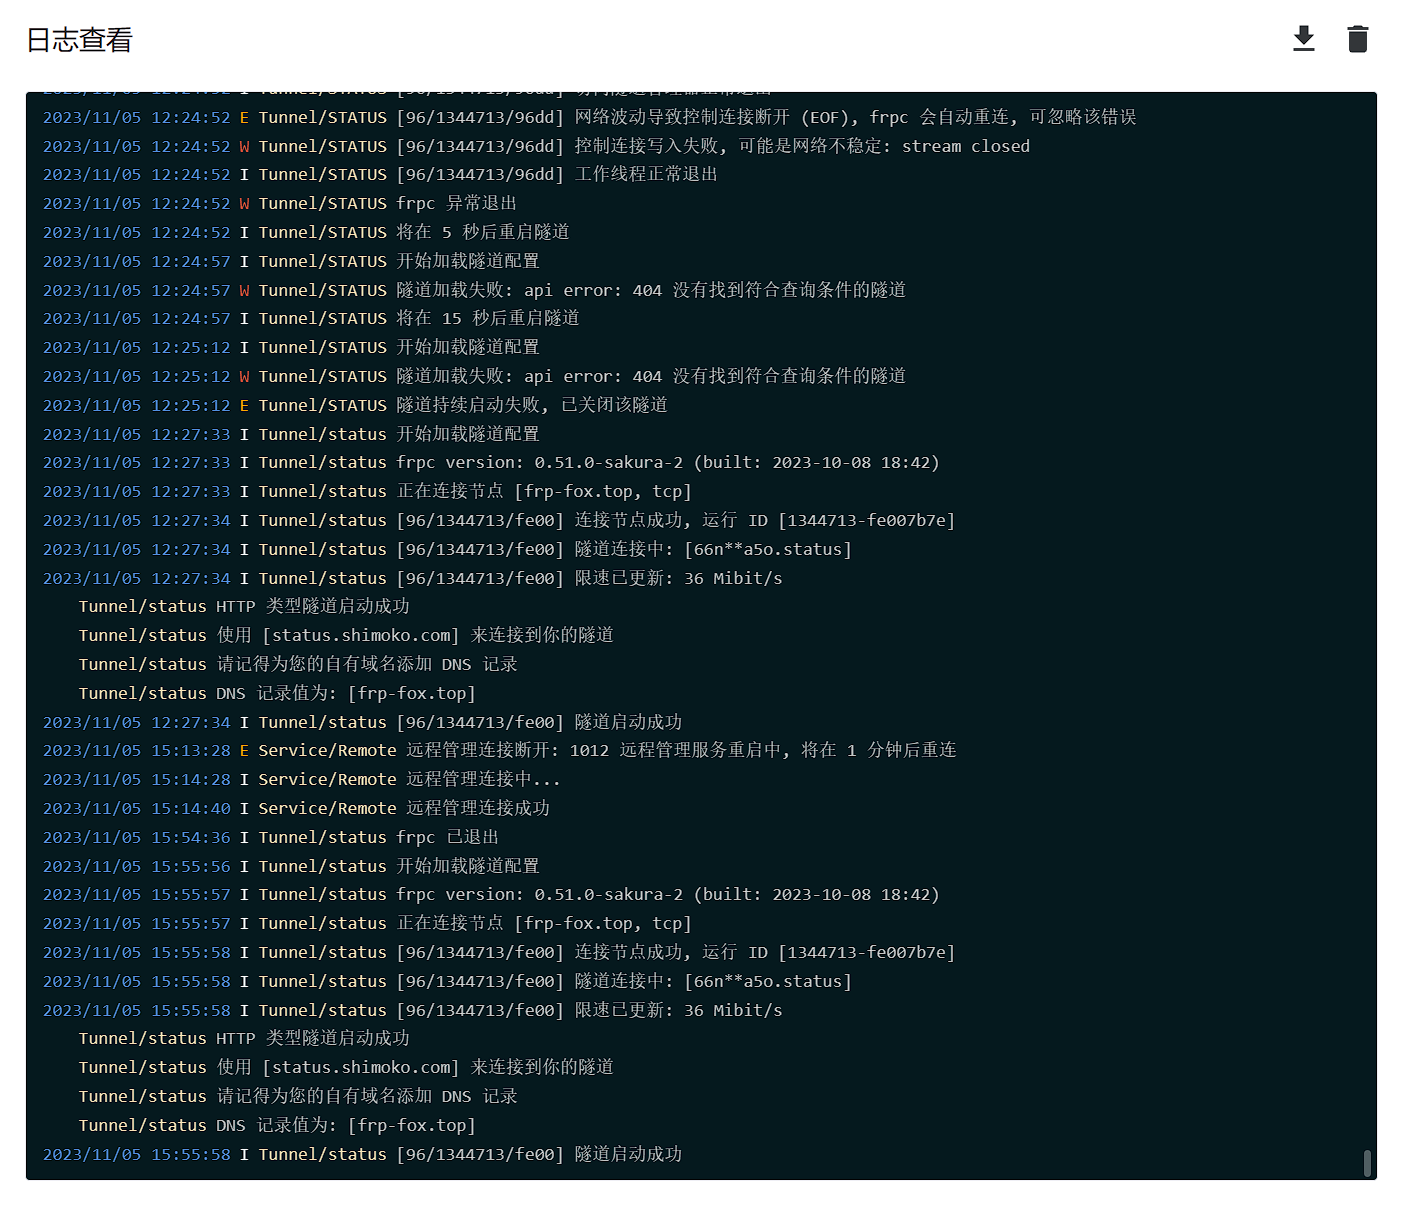Select the EOF 网络波动 error line
The width and height of the screenshot is (1403, 1210).
pyautogui.click(x=590, y=117)
